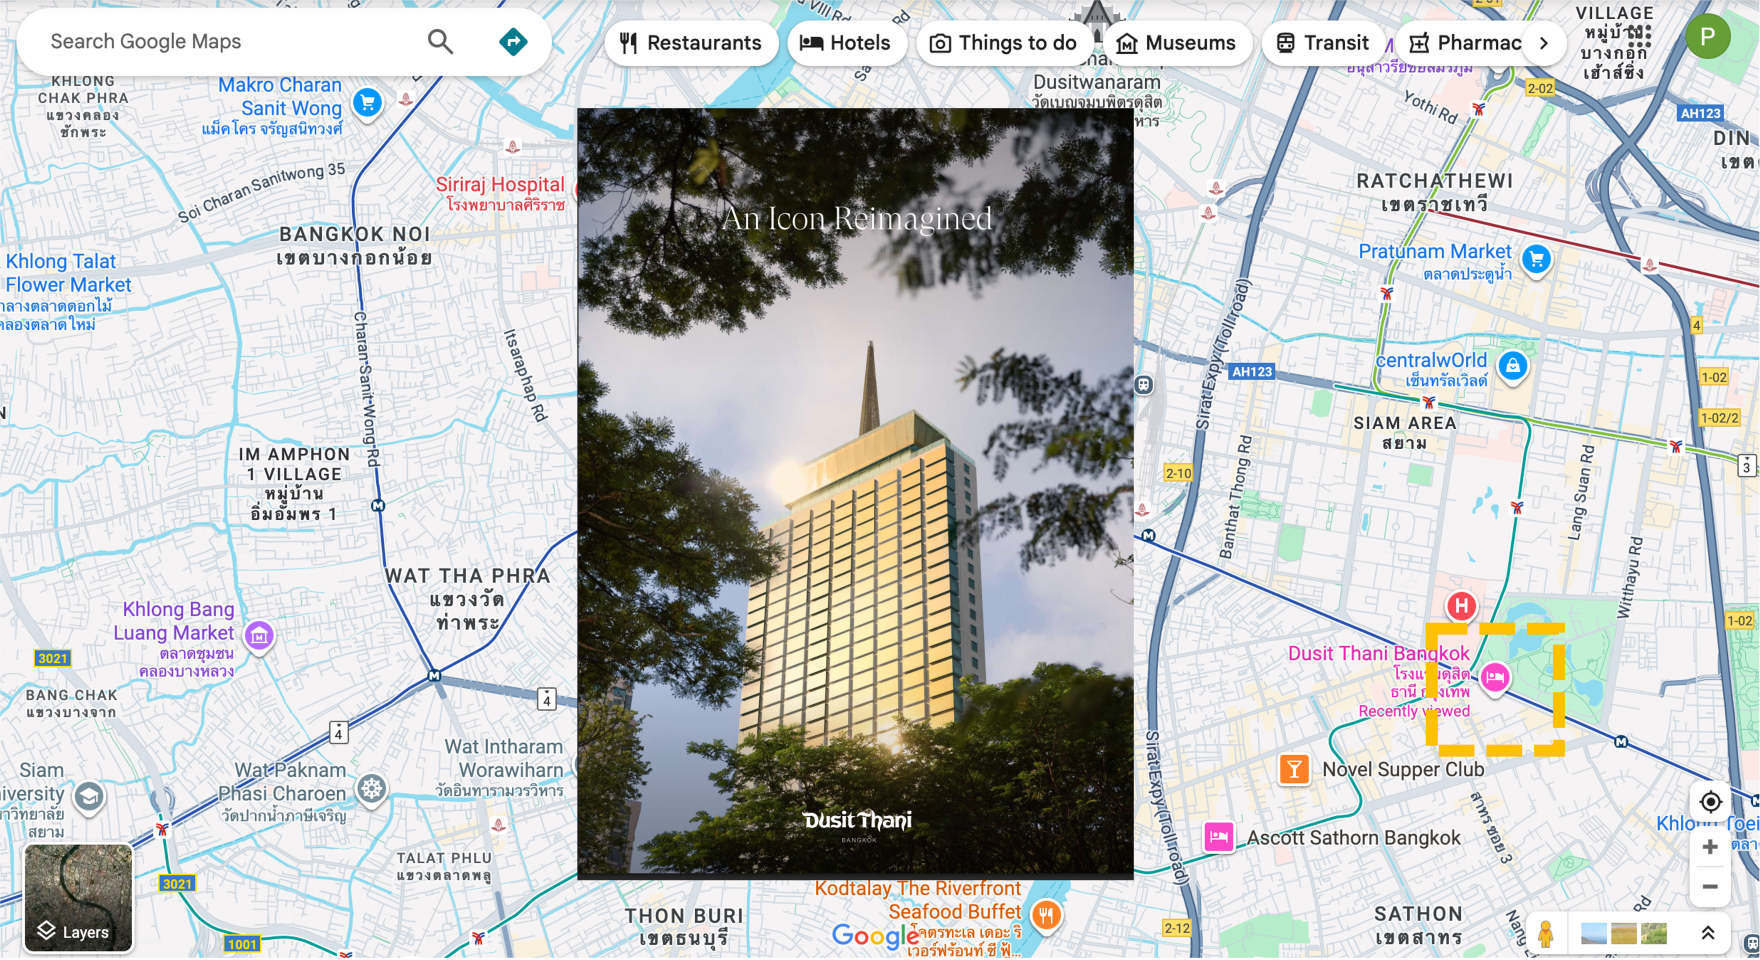
Task: Toggle satellite view via Layers thumbnail
Action: coord(78,898)
